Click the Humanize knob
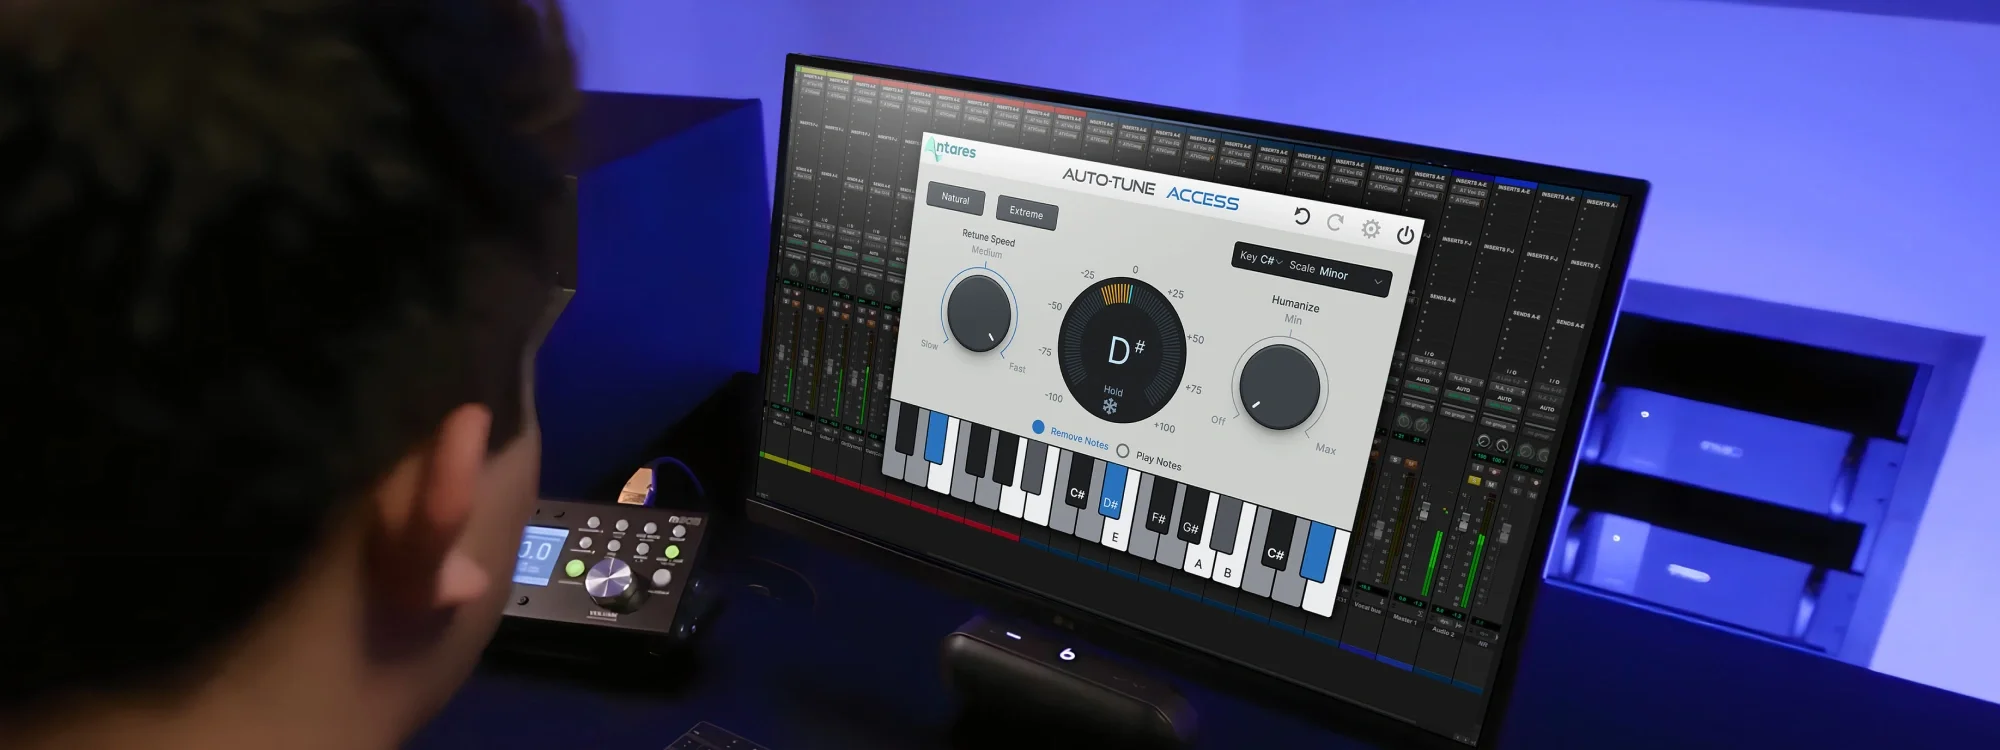2000x750 pixels. [1279, 386]
